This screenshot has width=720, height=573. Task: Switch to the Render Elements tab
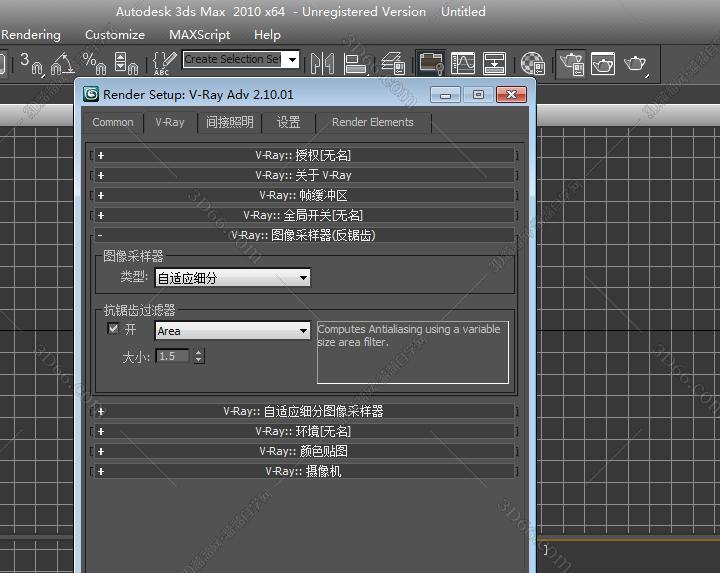[x=372, y=122]
